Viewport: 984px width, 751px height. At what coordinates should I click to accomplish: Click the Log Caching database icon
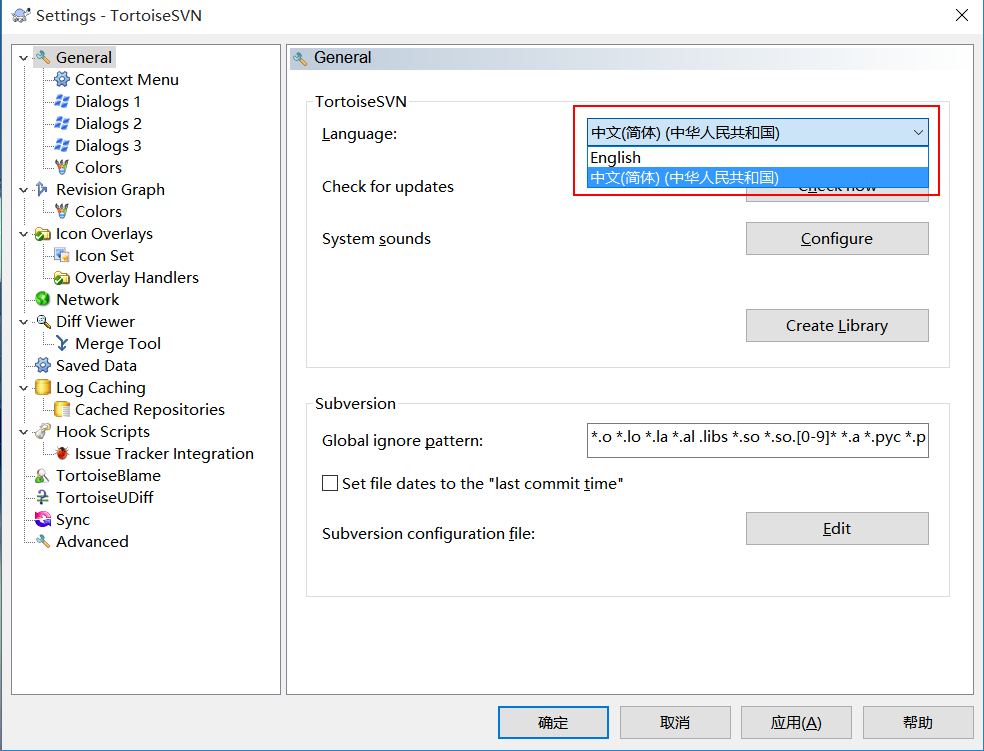43,388
